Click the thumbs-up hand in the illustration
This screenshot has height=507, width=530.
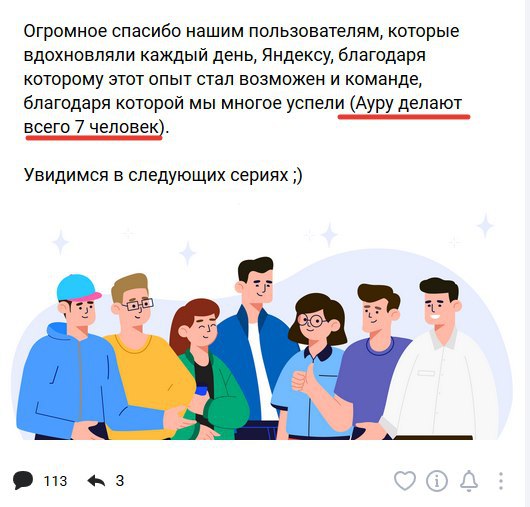[304, 380]
